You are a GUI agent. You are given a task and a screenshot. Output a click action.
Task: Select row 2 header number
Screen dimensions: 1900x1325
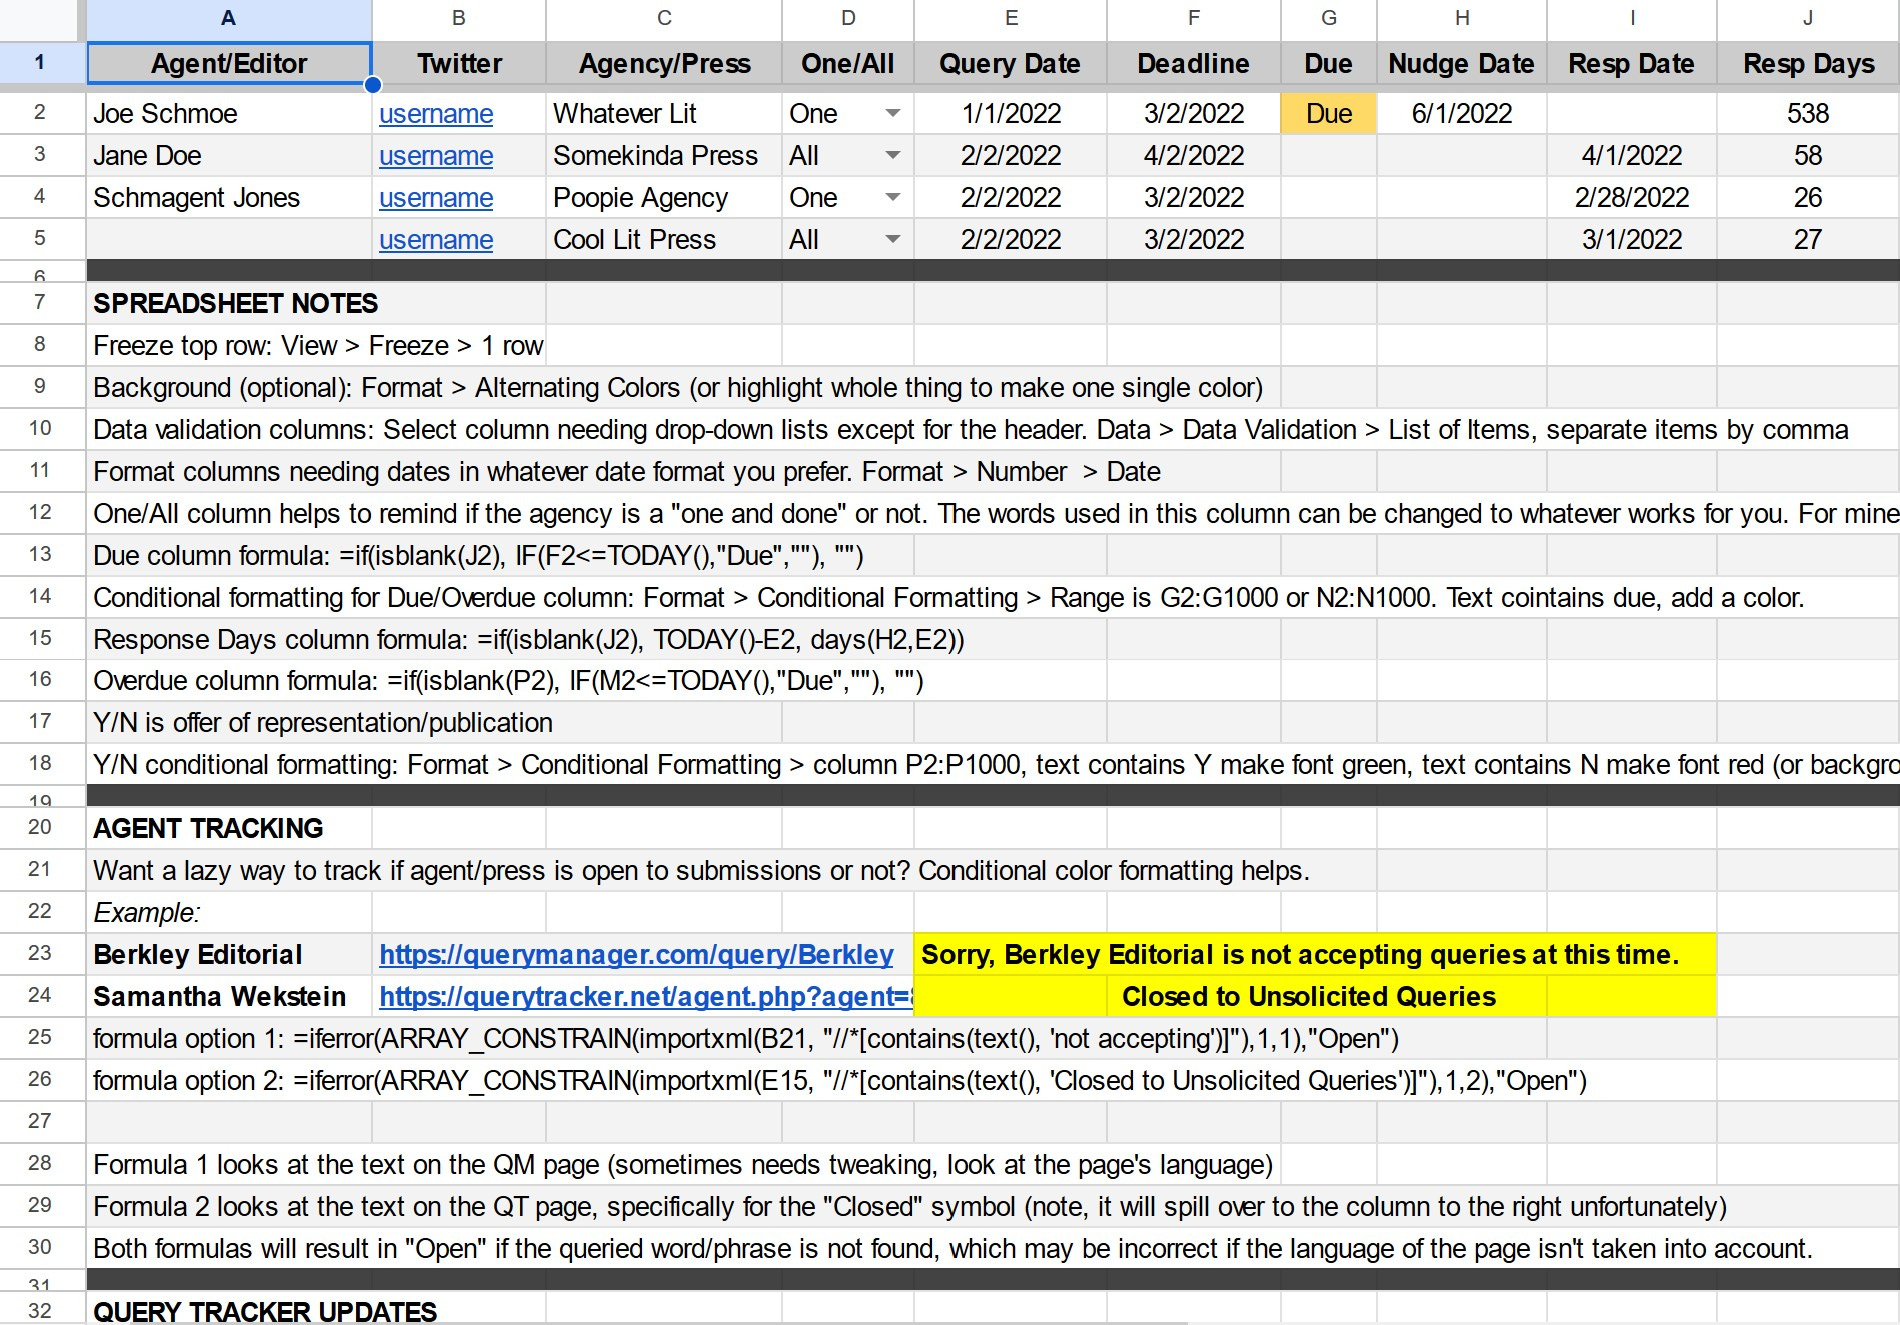40,112
